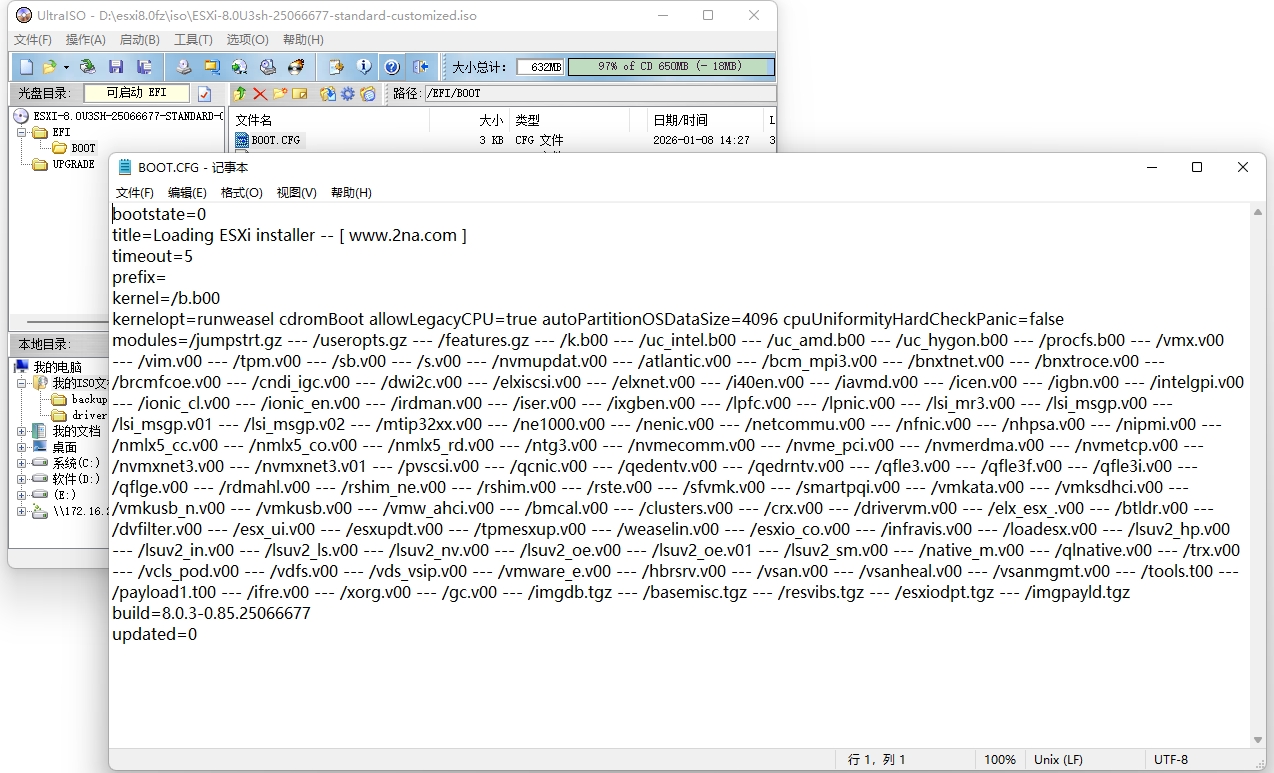Open image properties with the gear icon
The width and height of the screenshot is (1274, 773).
(x=347, y=92)
